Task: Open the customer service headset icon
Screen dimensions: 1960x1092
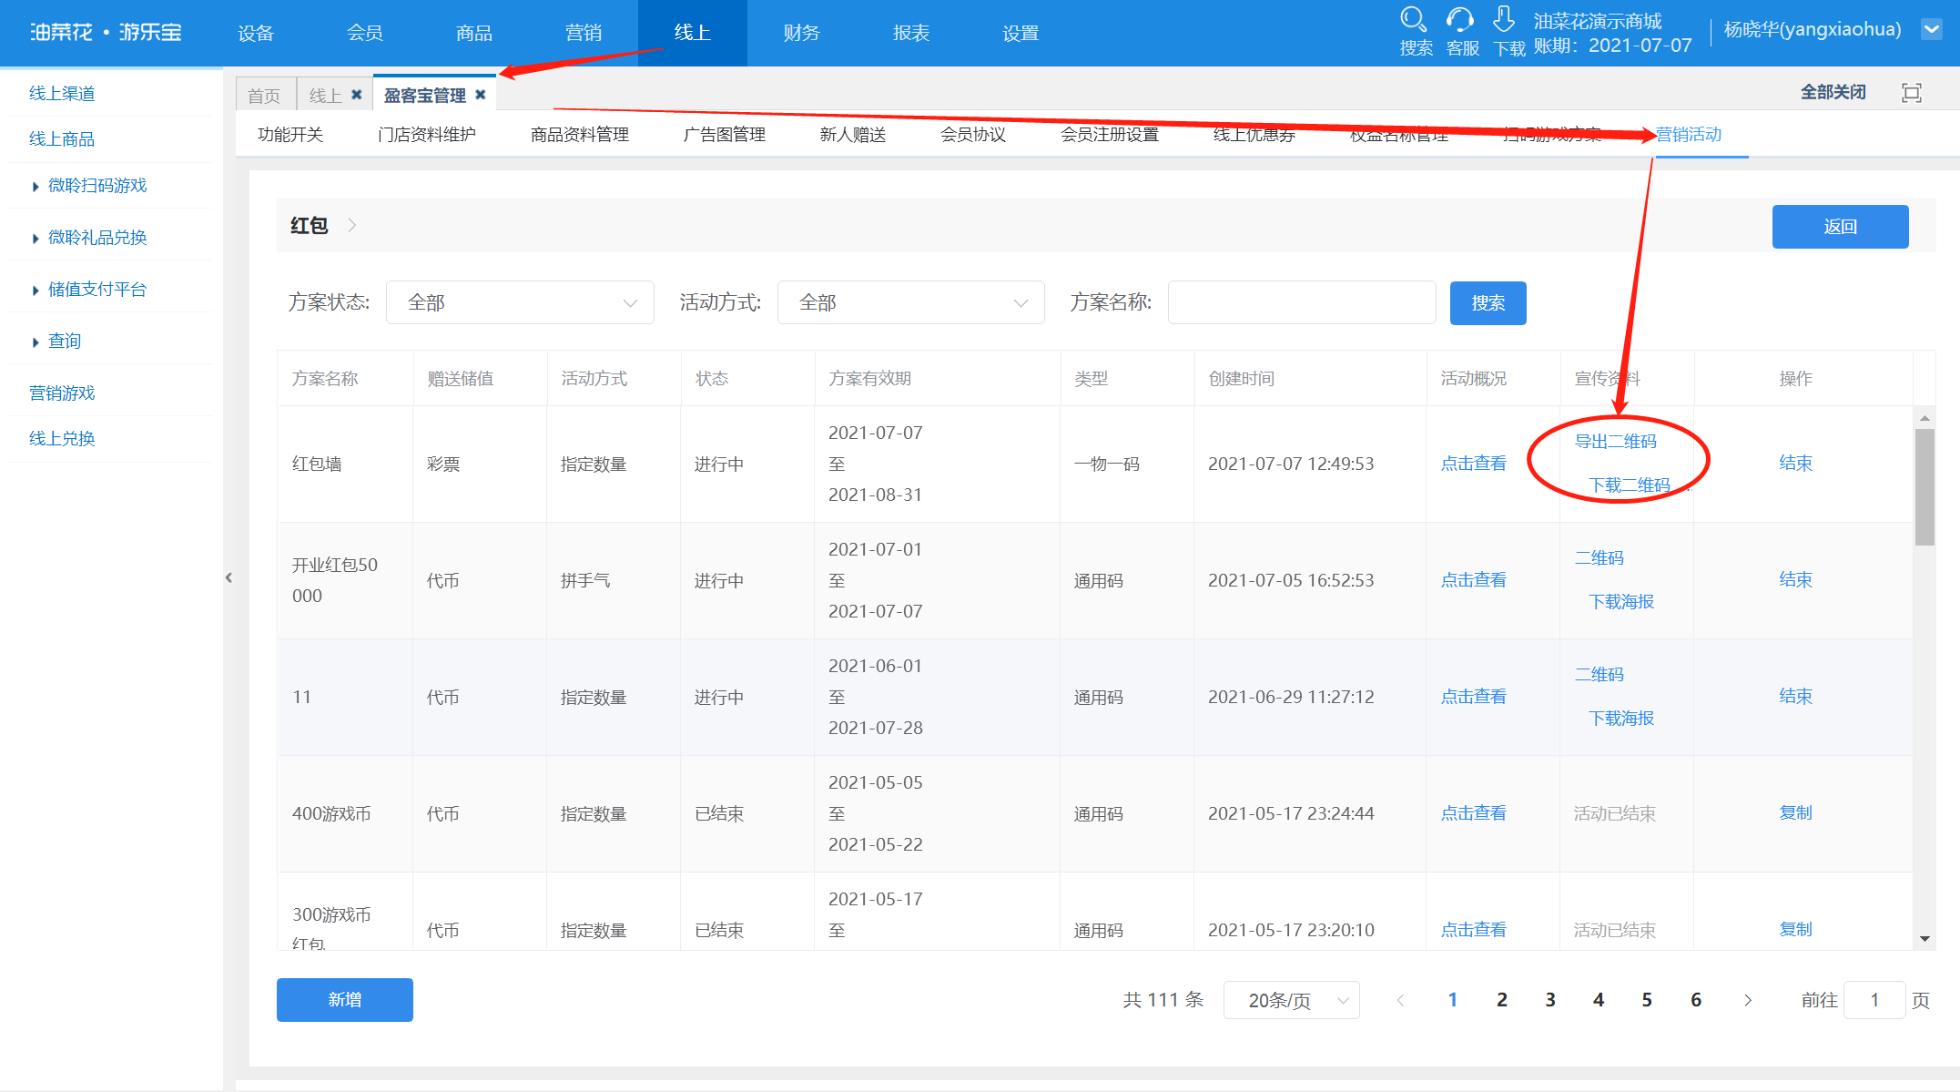Action: click(1460, 19)
